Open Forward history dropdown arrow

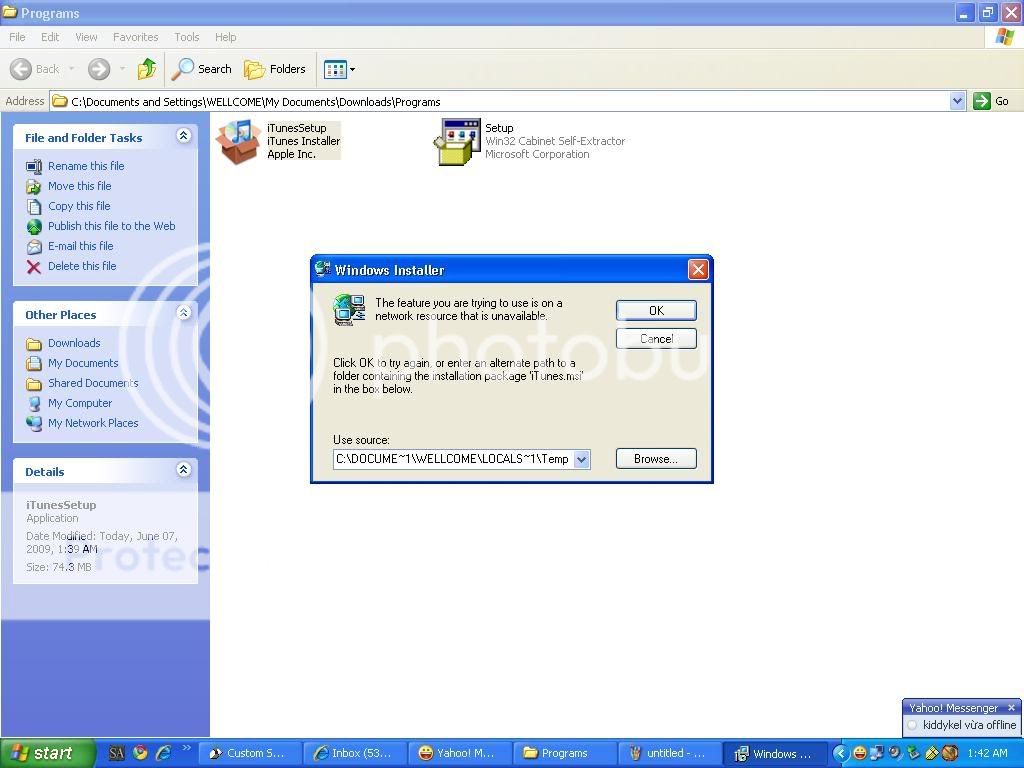click(x=122, y=69)
